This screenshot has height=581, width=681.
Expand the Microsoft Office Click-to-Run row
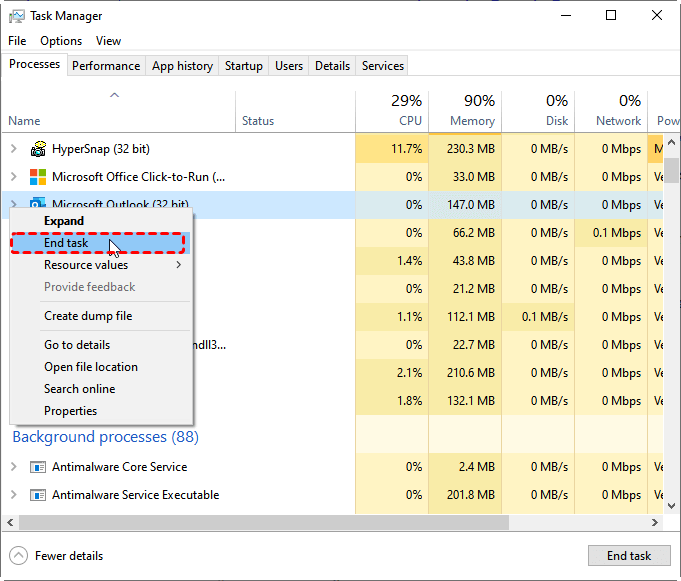click(14, 177)
